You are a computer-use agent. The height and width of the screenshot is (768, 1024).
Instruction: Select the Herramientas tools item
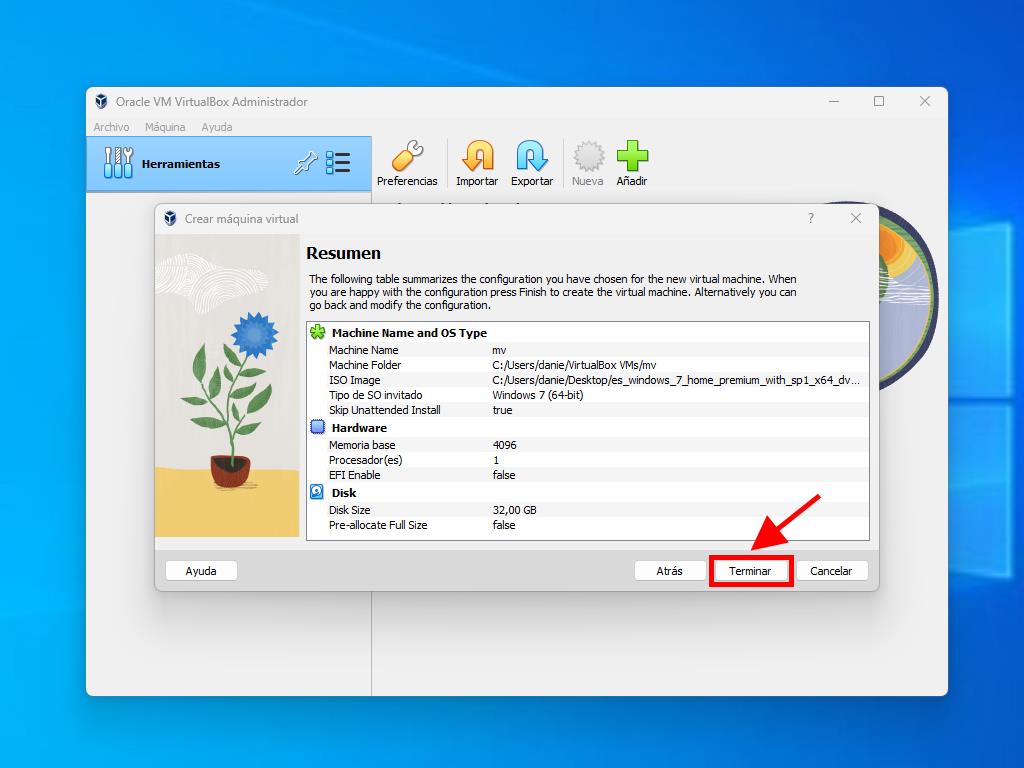point(180,164)
